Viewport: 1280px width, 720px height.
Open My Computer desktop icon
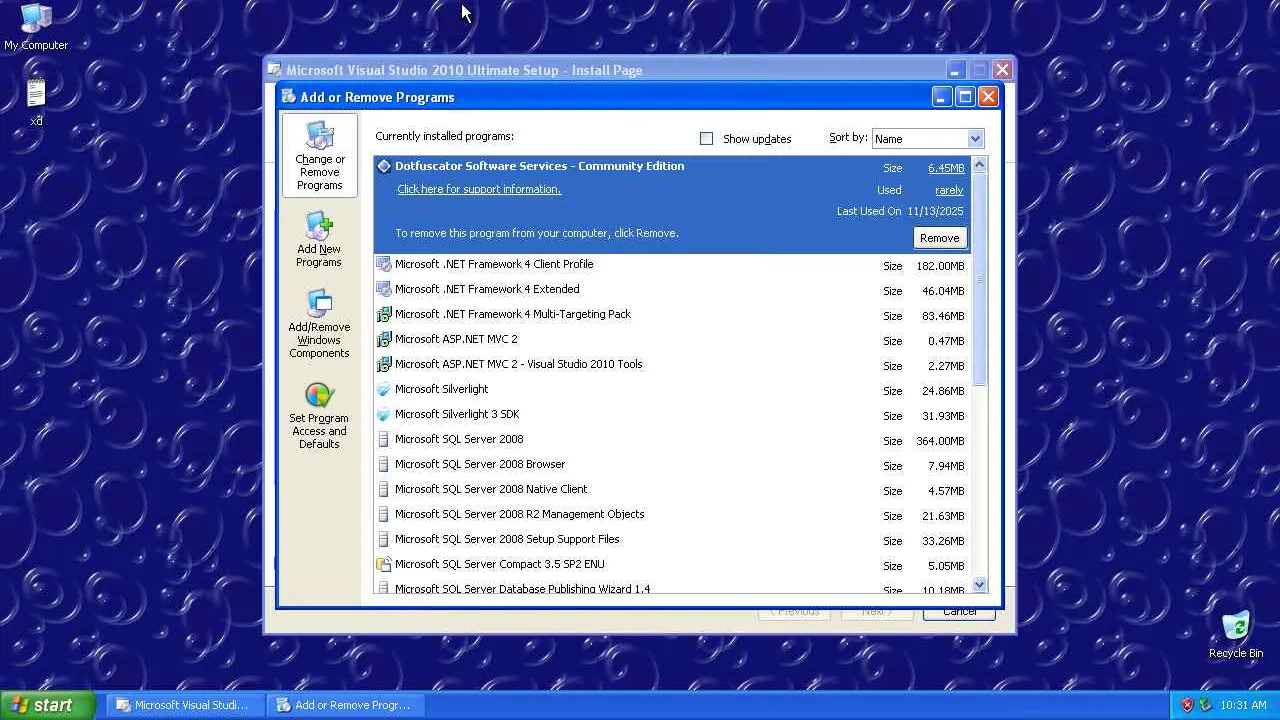pyautogui.click(x=36, y=27)
